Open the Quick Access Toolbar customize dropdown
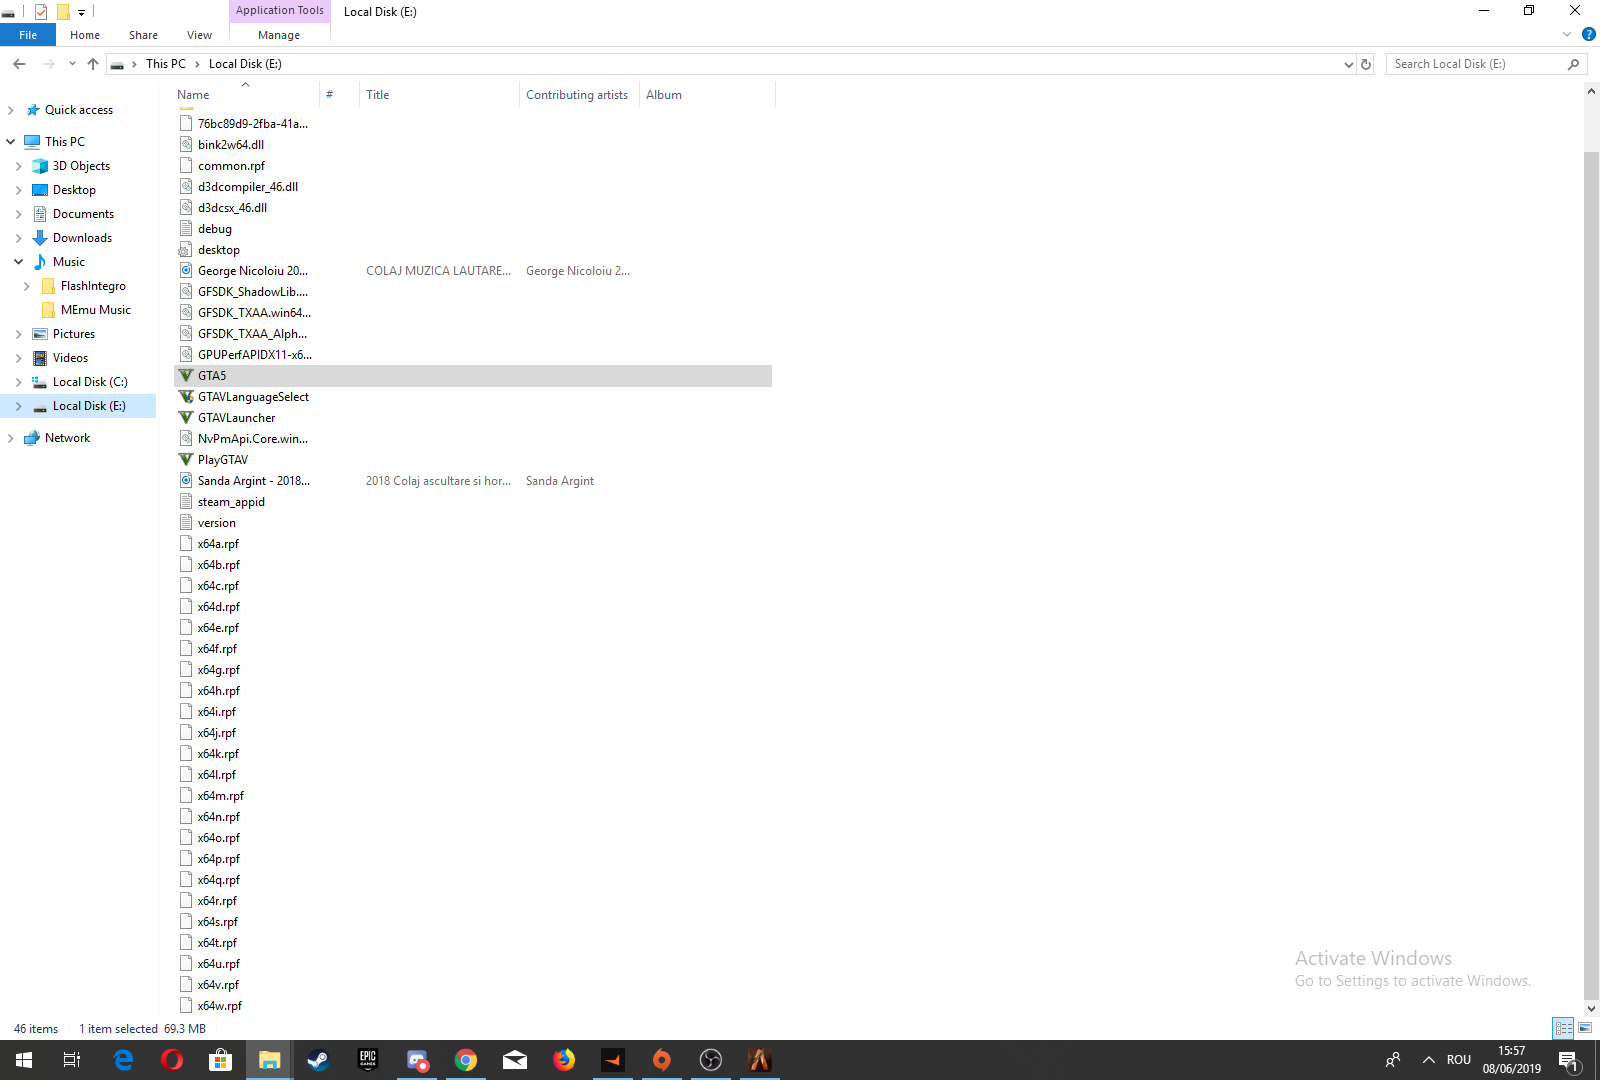The height and width of the screenshot is (1080, 1600). pyautogui.click(x=82, y=12)
